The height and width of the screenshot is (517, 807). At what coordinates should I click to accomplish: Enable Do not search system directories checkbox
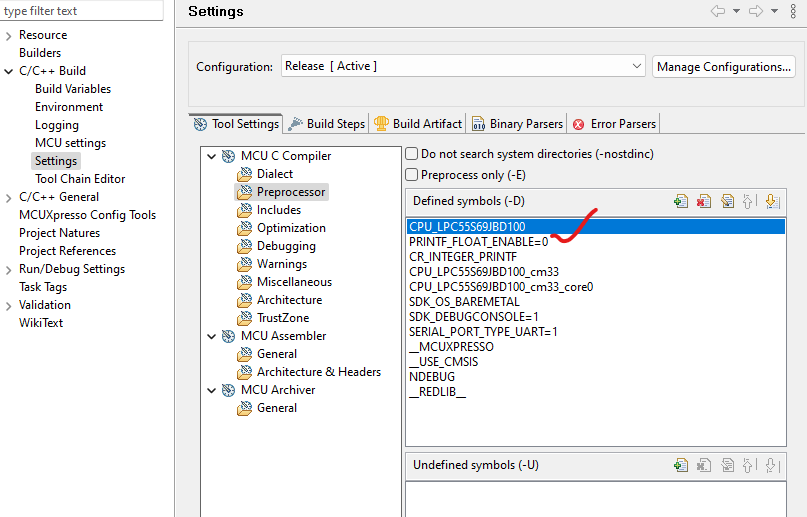[x=412, y=154]
